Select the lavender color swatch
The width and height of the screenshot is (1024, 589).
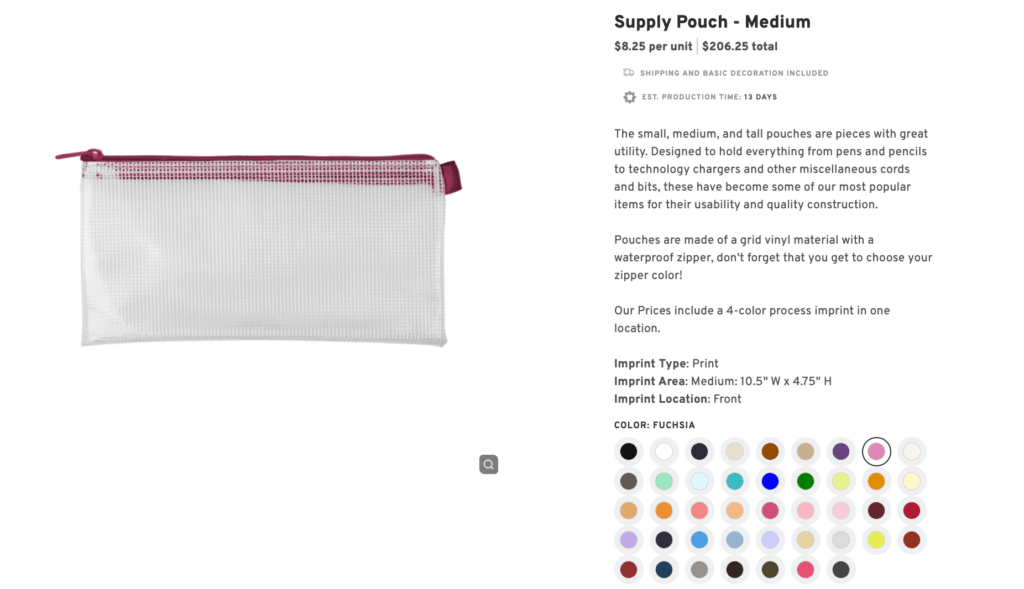point(628,540)
